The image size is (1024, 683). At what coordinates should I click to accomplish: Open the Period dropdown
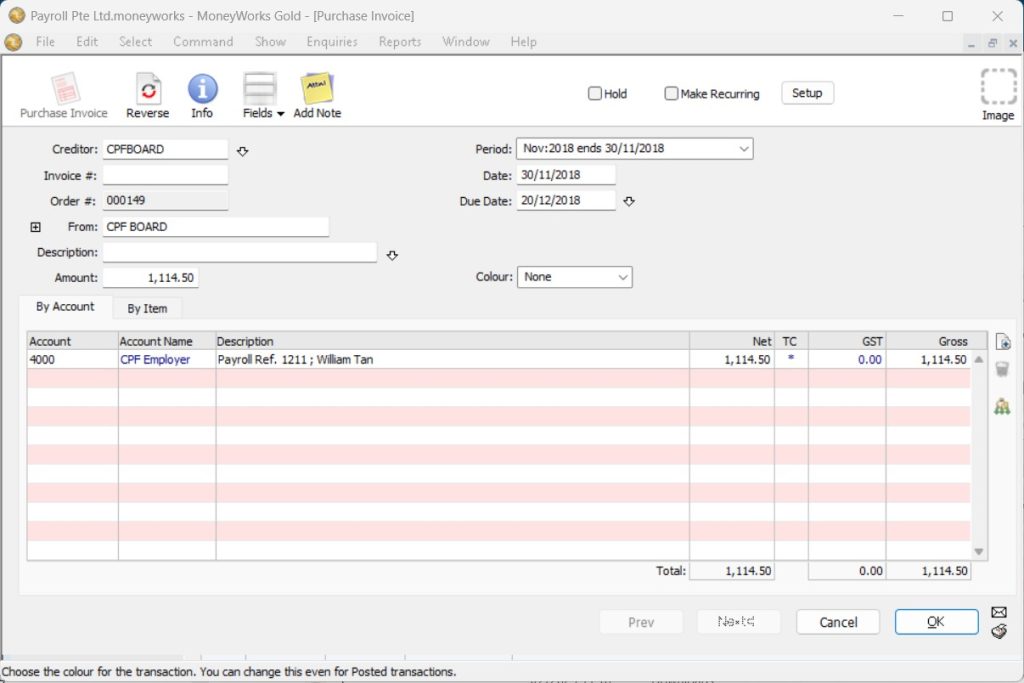(634, 149)
